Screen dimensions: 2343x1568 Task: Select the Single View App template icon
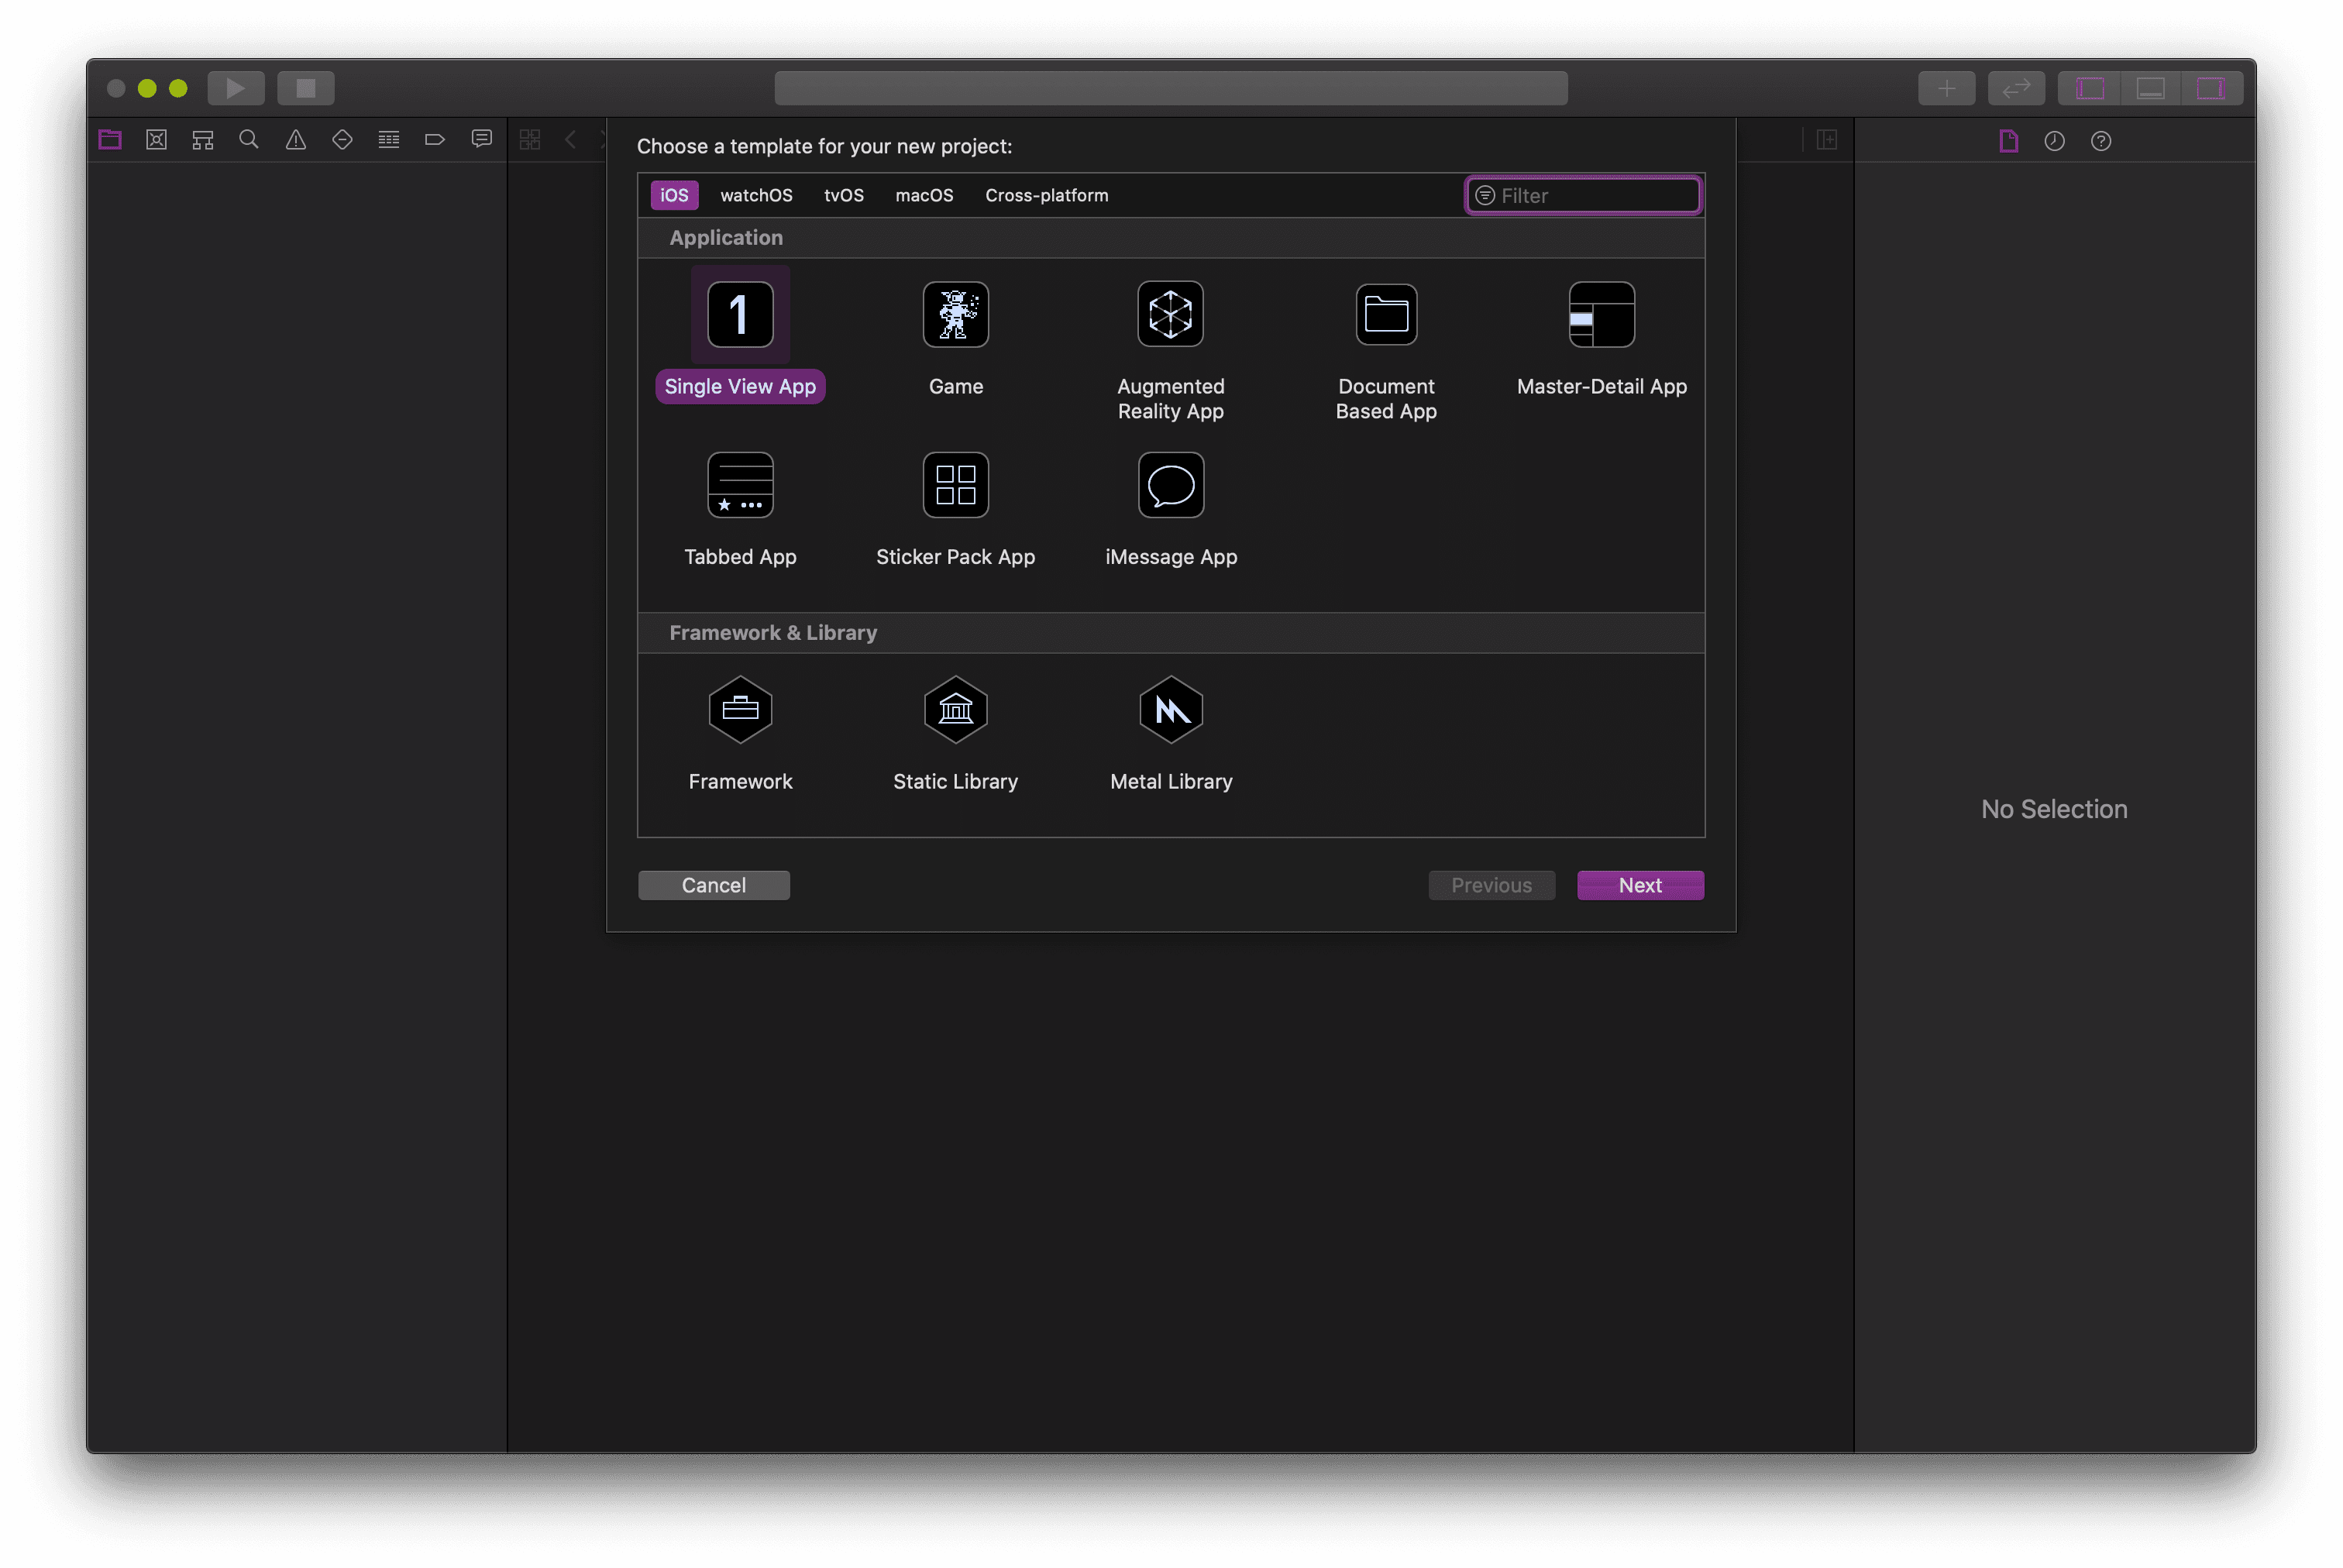click(x=740, y=314)
